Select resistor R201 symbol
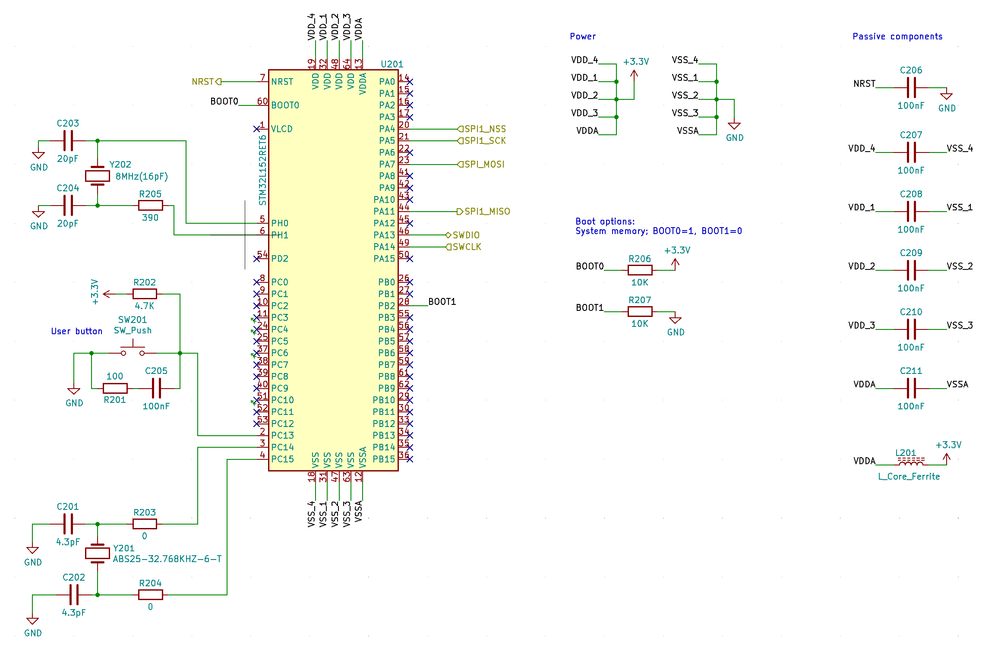 [115, 388]
